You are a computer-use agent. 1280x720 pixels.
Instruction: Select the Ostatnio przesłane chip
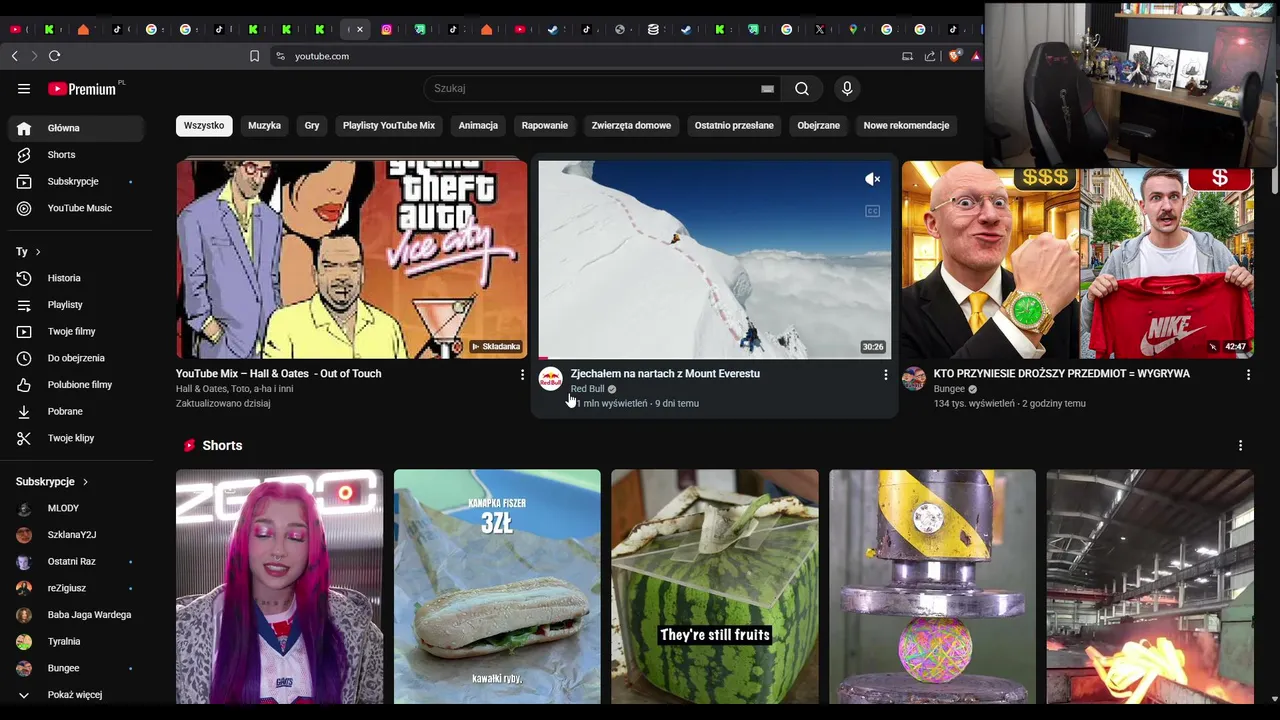click(x=734, y=126)
